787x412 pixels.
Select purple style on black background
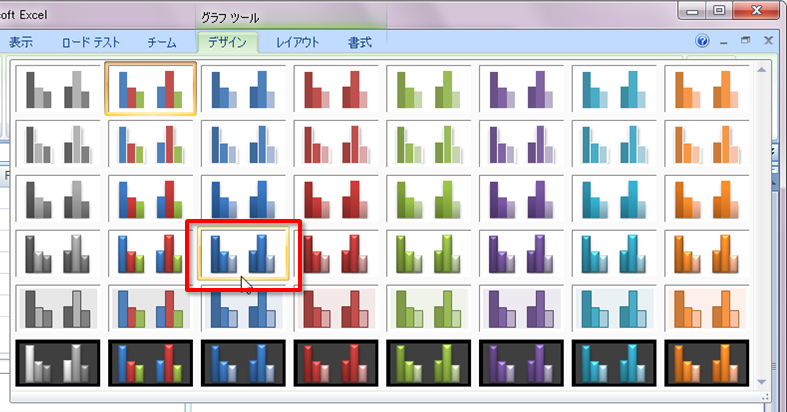click(x=521, y=363)
